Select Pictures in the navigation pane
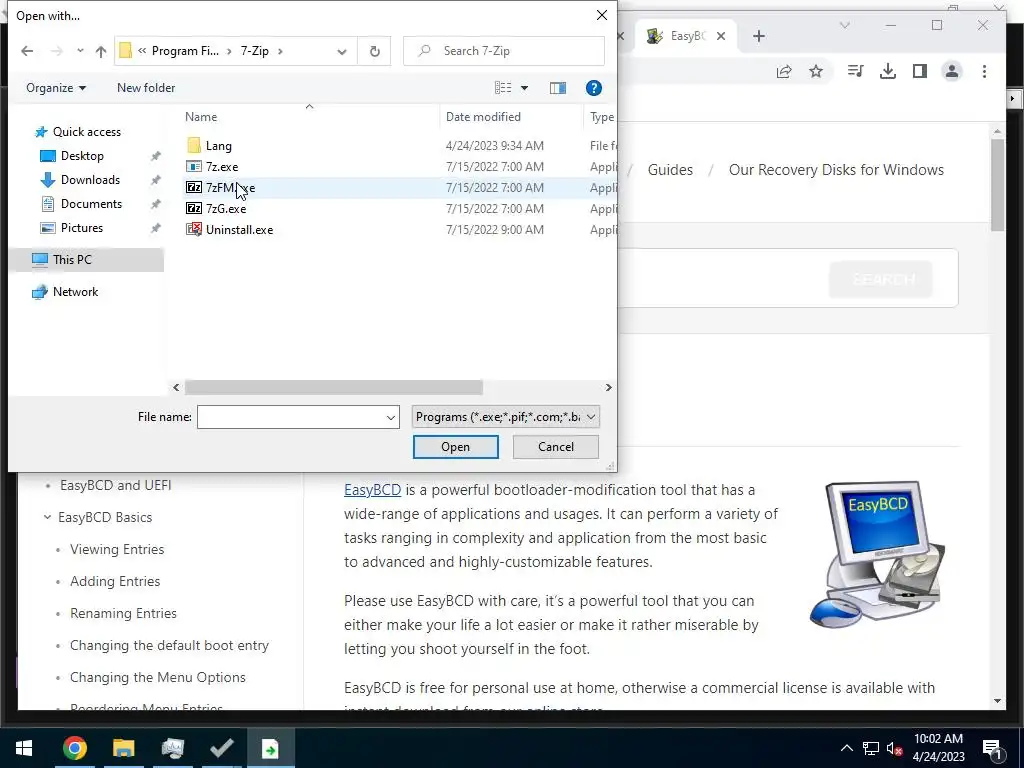 pyautogui.click(x=81, y=228)
